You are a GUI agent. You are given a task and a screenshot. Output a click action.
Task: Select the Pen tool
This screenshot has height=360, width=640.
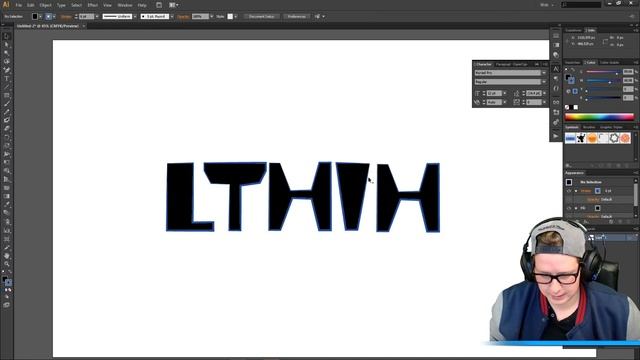[7, 70]
